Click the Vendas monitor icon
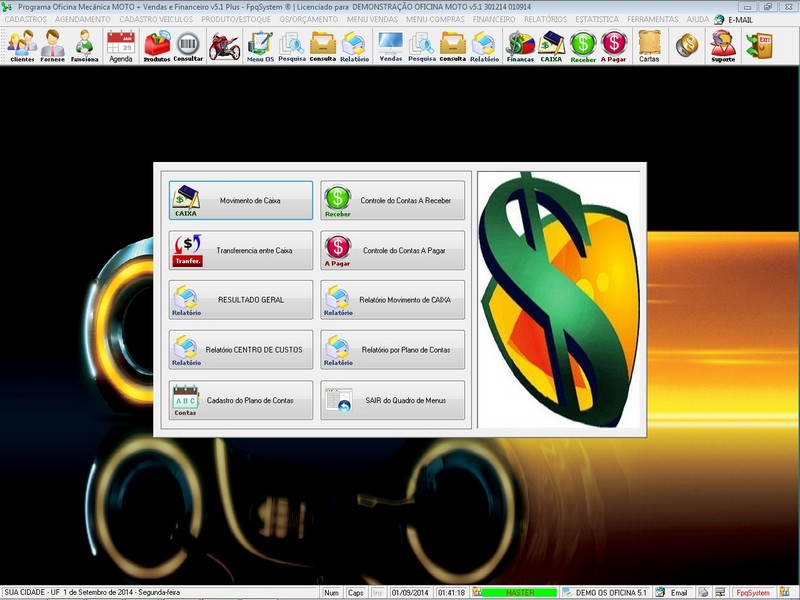The width and height of the screenshot is (800, 600). [390, 45]
